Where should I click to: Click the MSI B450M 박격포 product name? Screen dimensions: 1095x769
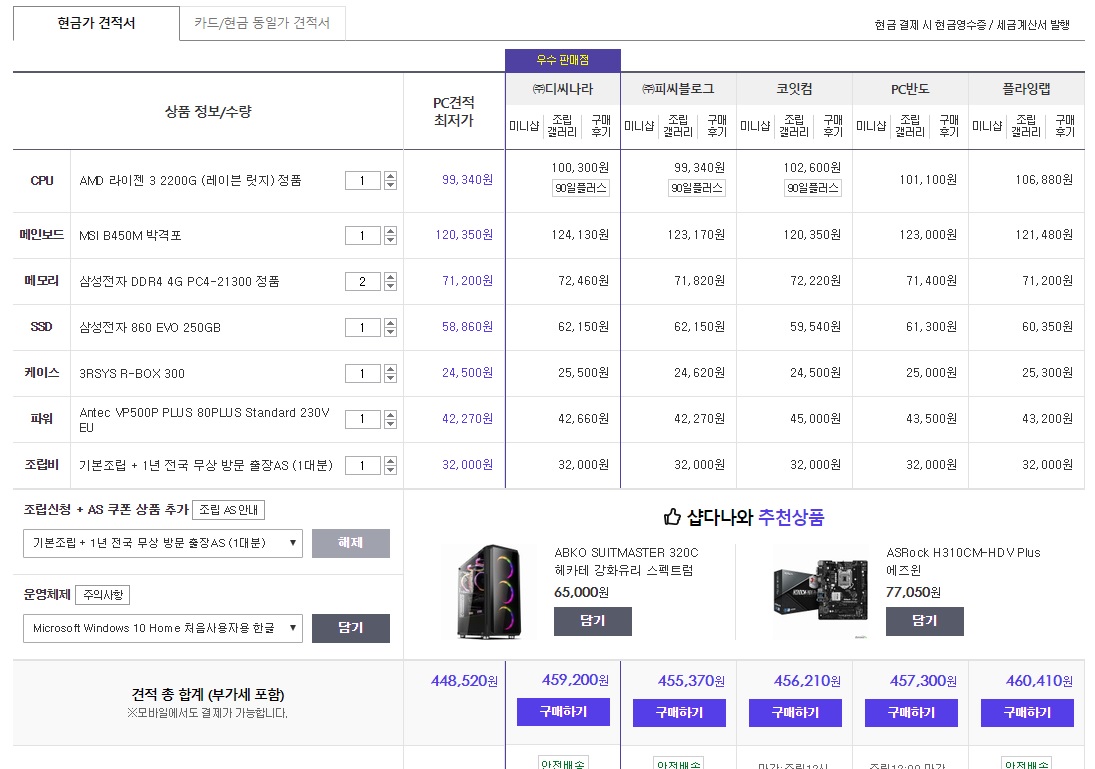pyautogui.click(x=131, y=236)
